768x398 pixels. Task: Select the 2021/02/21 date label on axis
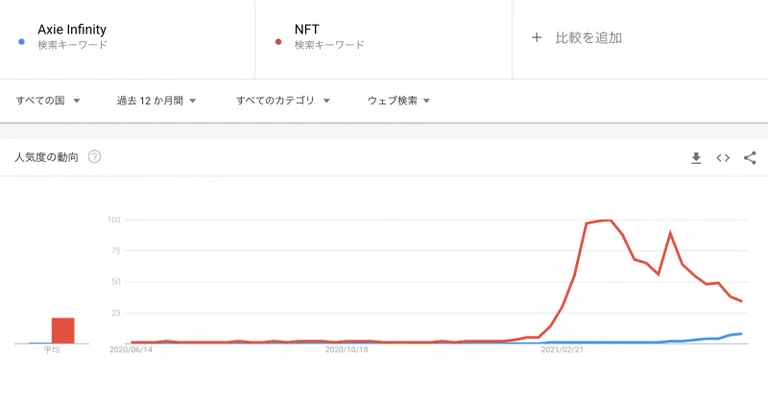point(562,350)
